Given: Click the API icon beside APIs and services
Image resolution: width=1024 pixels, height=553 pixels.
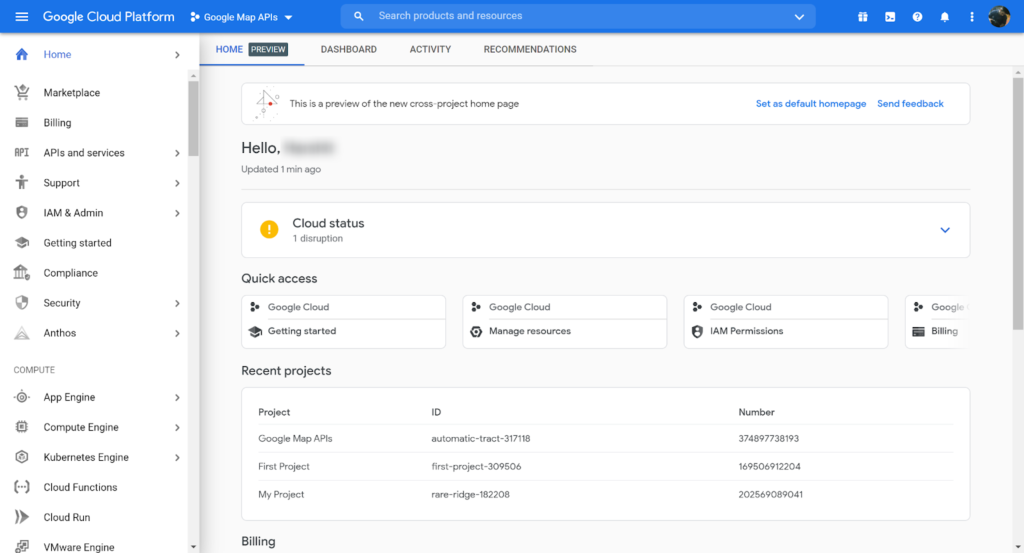Looking at the screenshot, I should pyautogui.click(x=22, y=153).
